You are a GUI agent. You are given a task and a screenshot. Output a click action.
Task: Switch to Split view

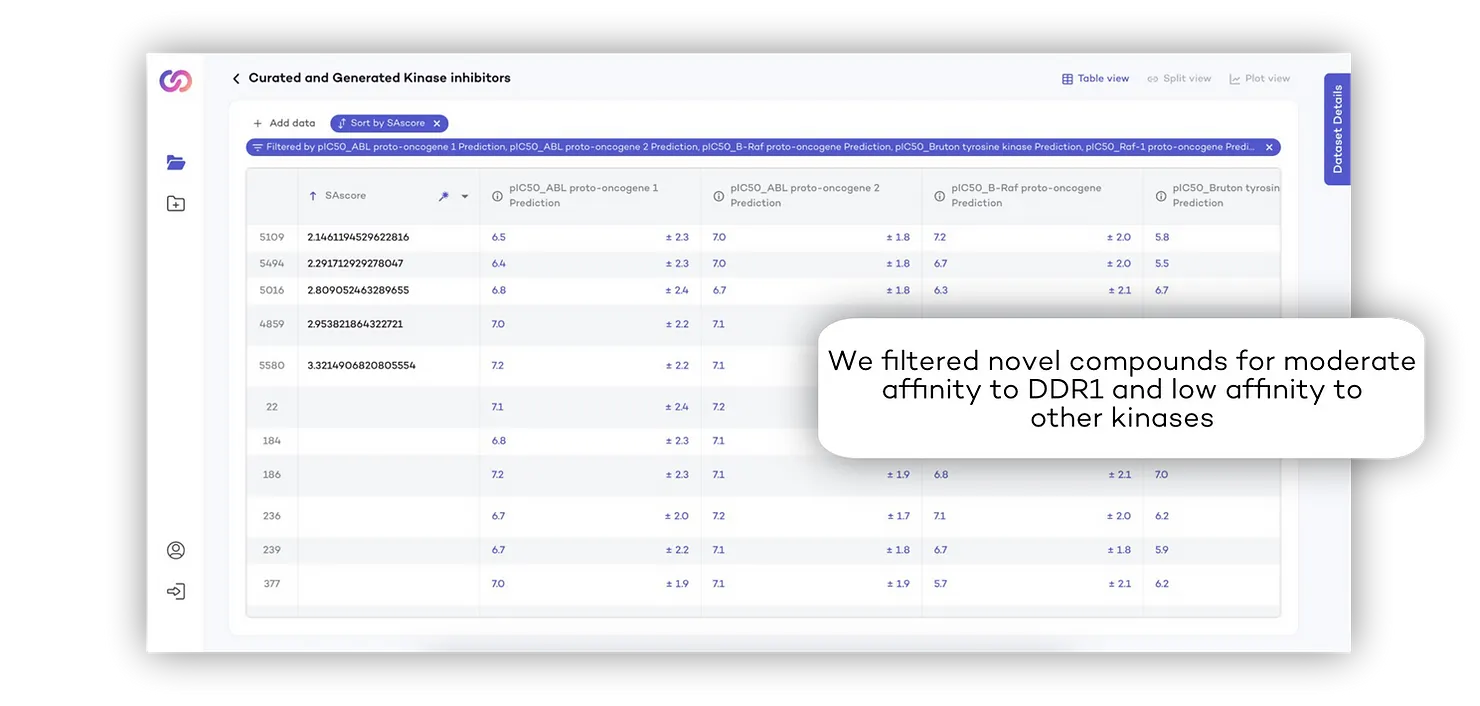(1179, 78)
